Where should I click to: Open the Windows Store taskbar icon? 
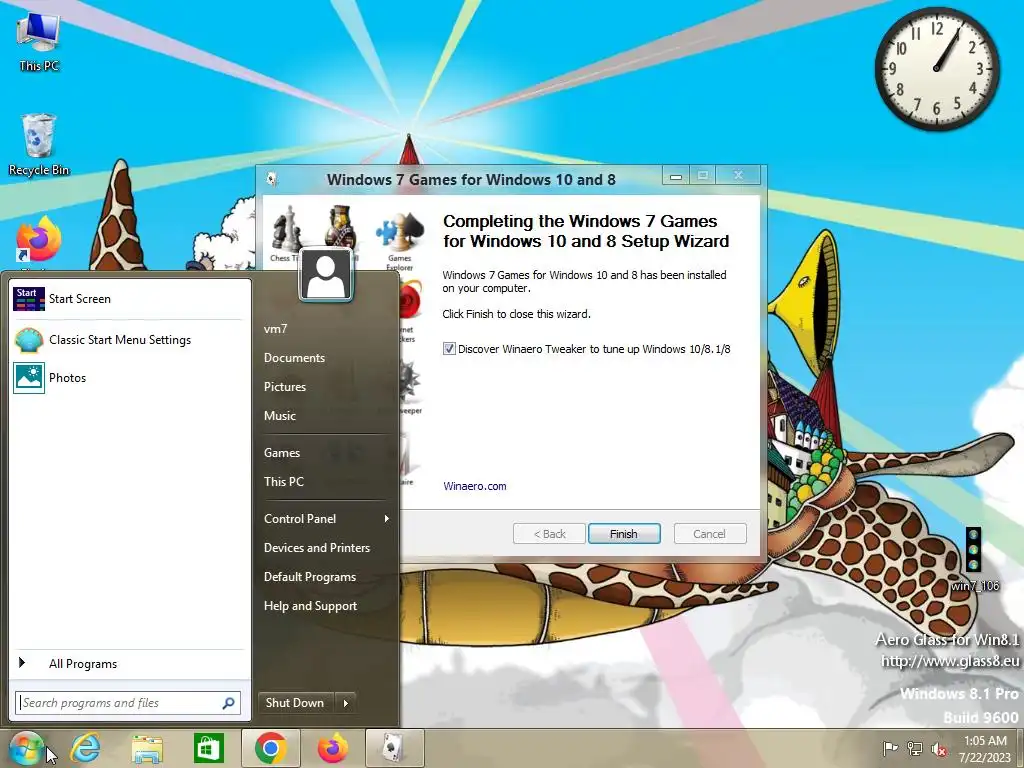[208, 748]
